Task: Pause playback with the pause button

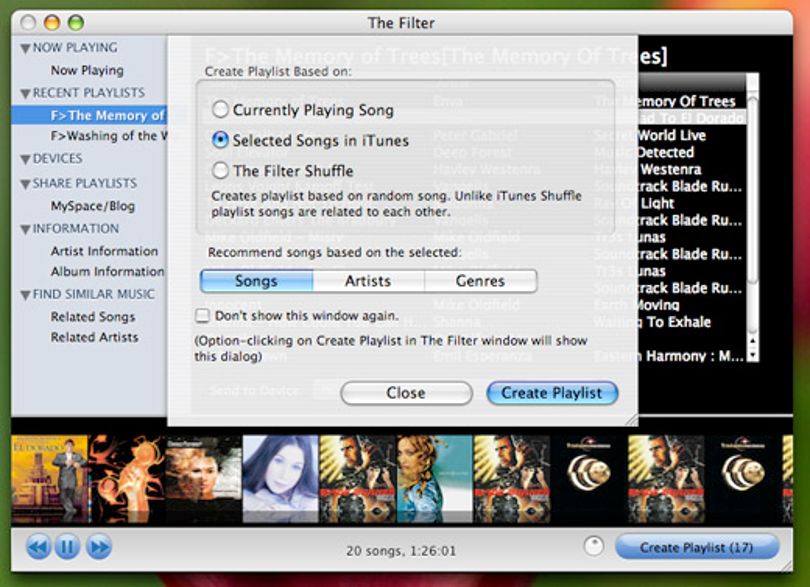Action: 67,547
